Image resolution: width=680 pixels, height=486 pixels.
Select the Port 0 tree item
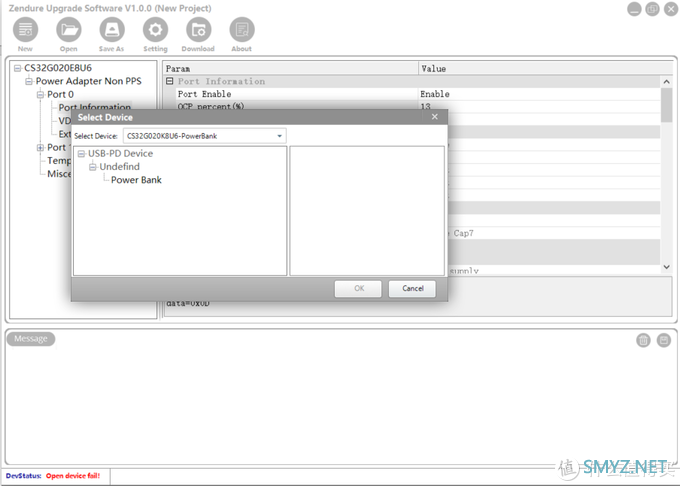60,95
